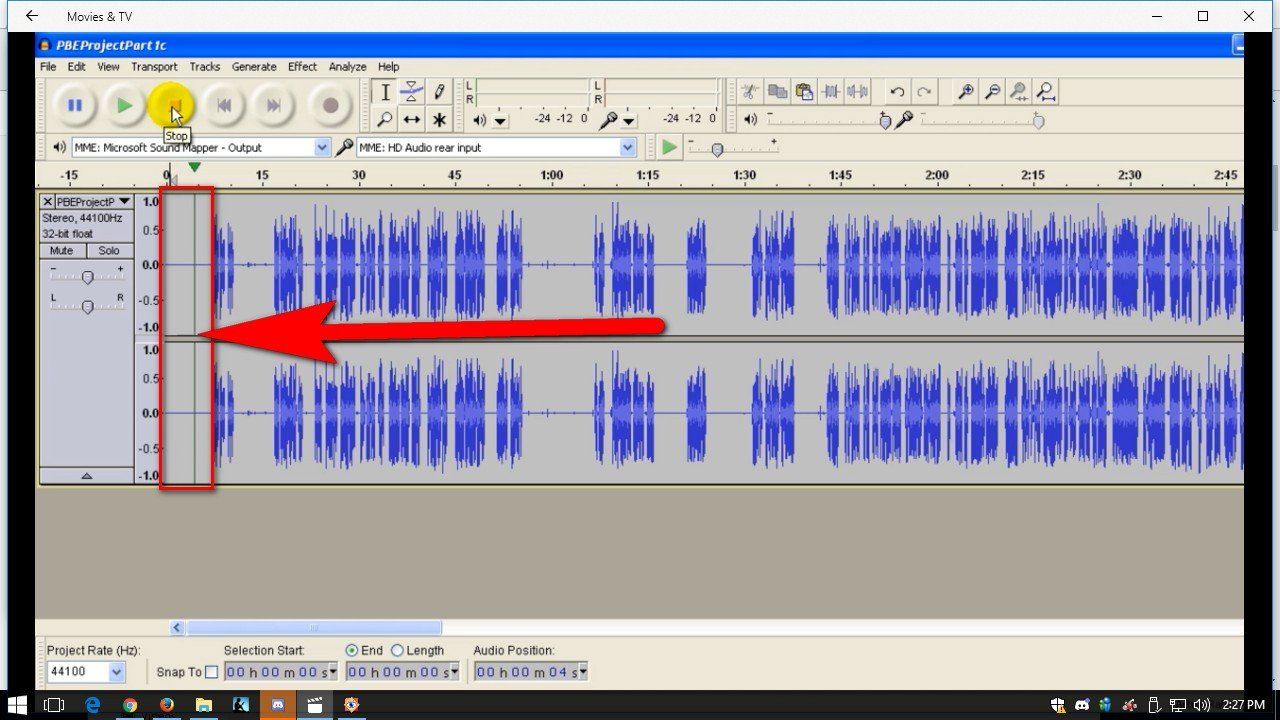
Task: Click the track pan slider
Action: pyautogui.click(x=87, y=306)
